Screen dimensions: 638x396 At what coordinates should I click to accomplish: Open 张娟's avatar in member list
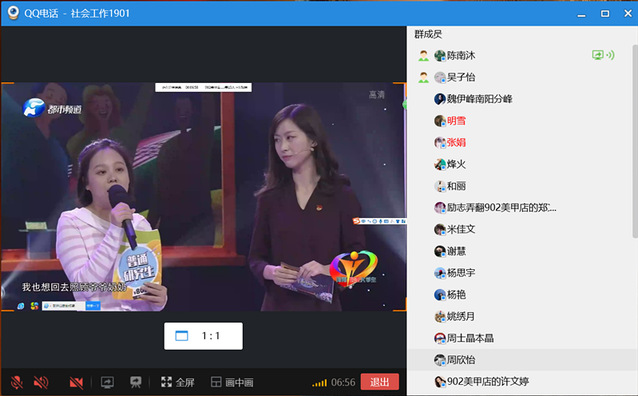point(440,142)
